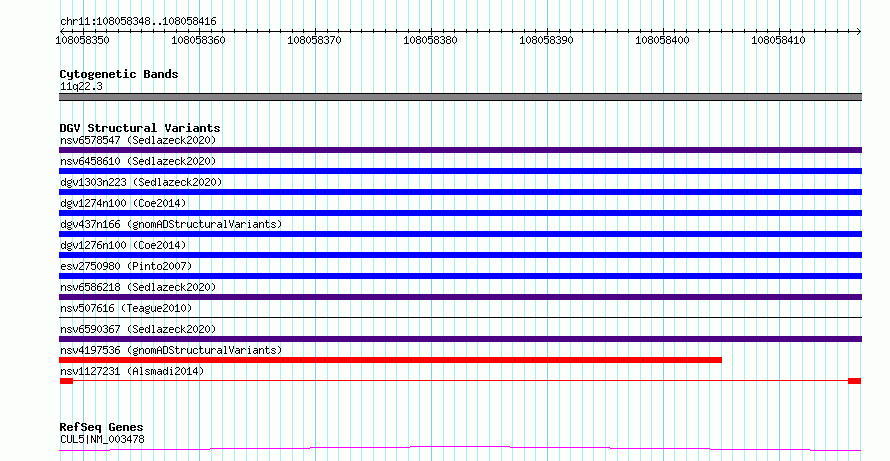Click the purple bar for nsv6578547
890x461 pixels.
(460, 150)
